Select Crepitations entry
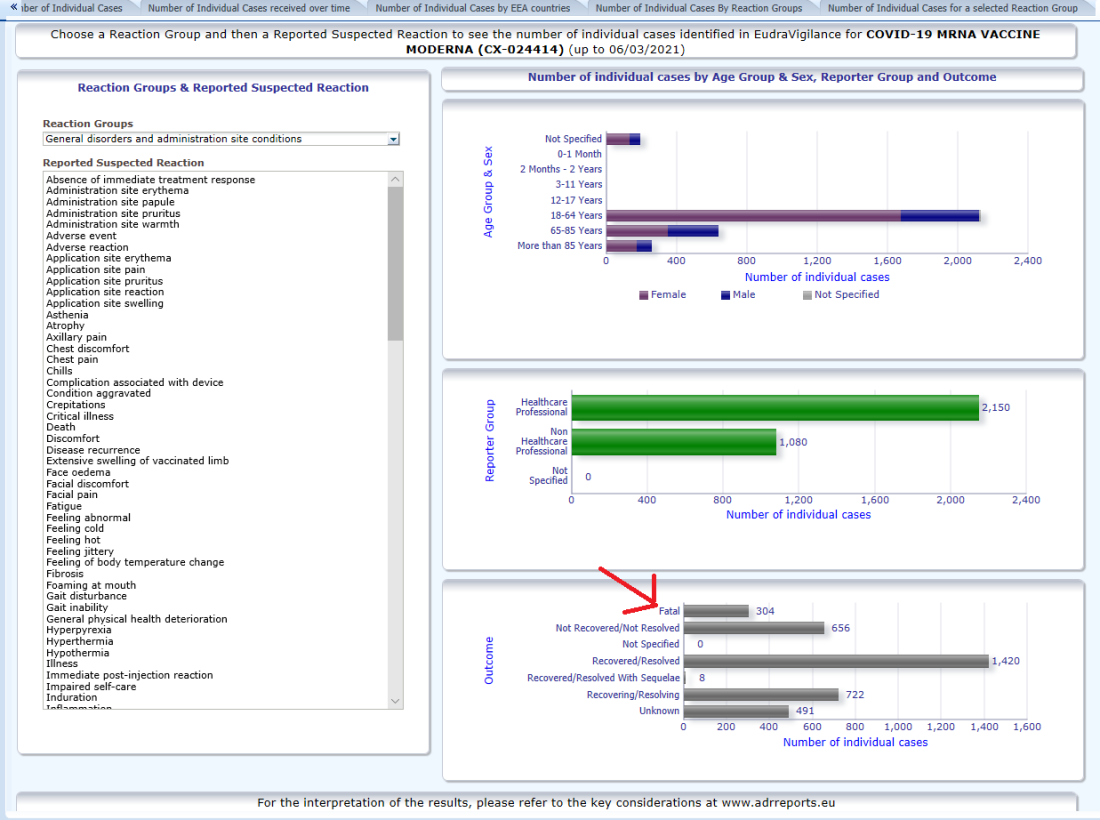 point(76,405)
